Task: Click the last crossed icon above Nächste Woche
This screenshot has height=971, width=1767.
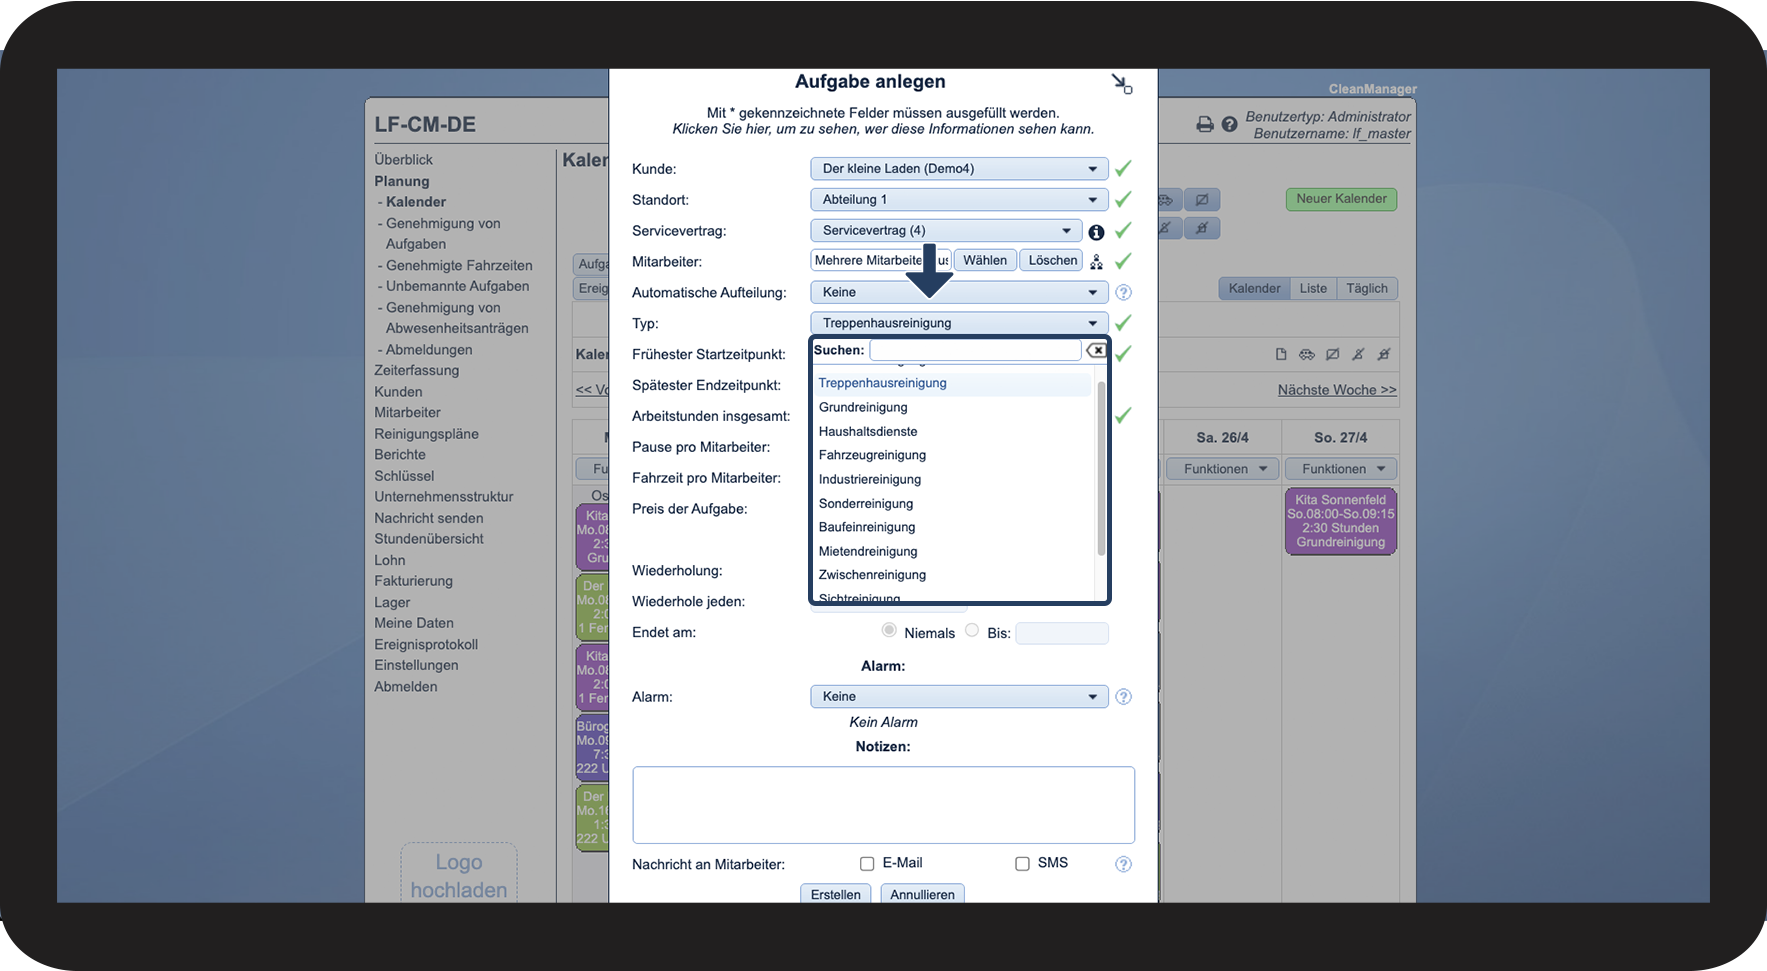Action: 1384,354
